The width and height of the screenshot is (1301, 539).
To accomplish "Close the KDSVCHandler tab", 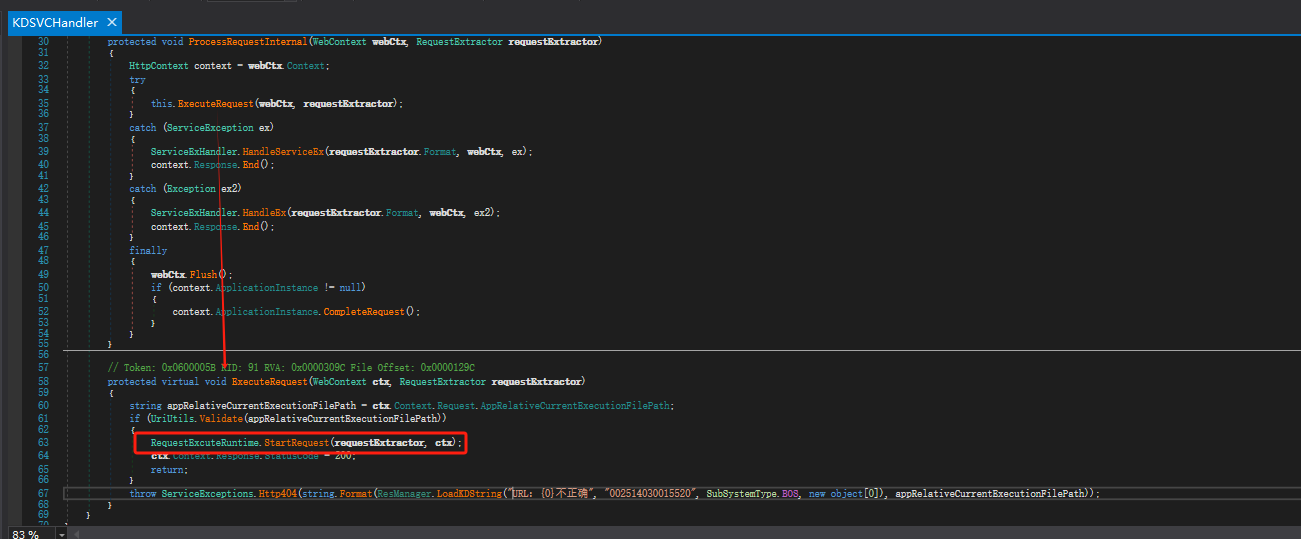I will pos(111,22).
